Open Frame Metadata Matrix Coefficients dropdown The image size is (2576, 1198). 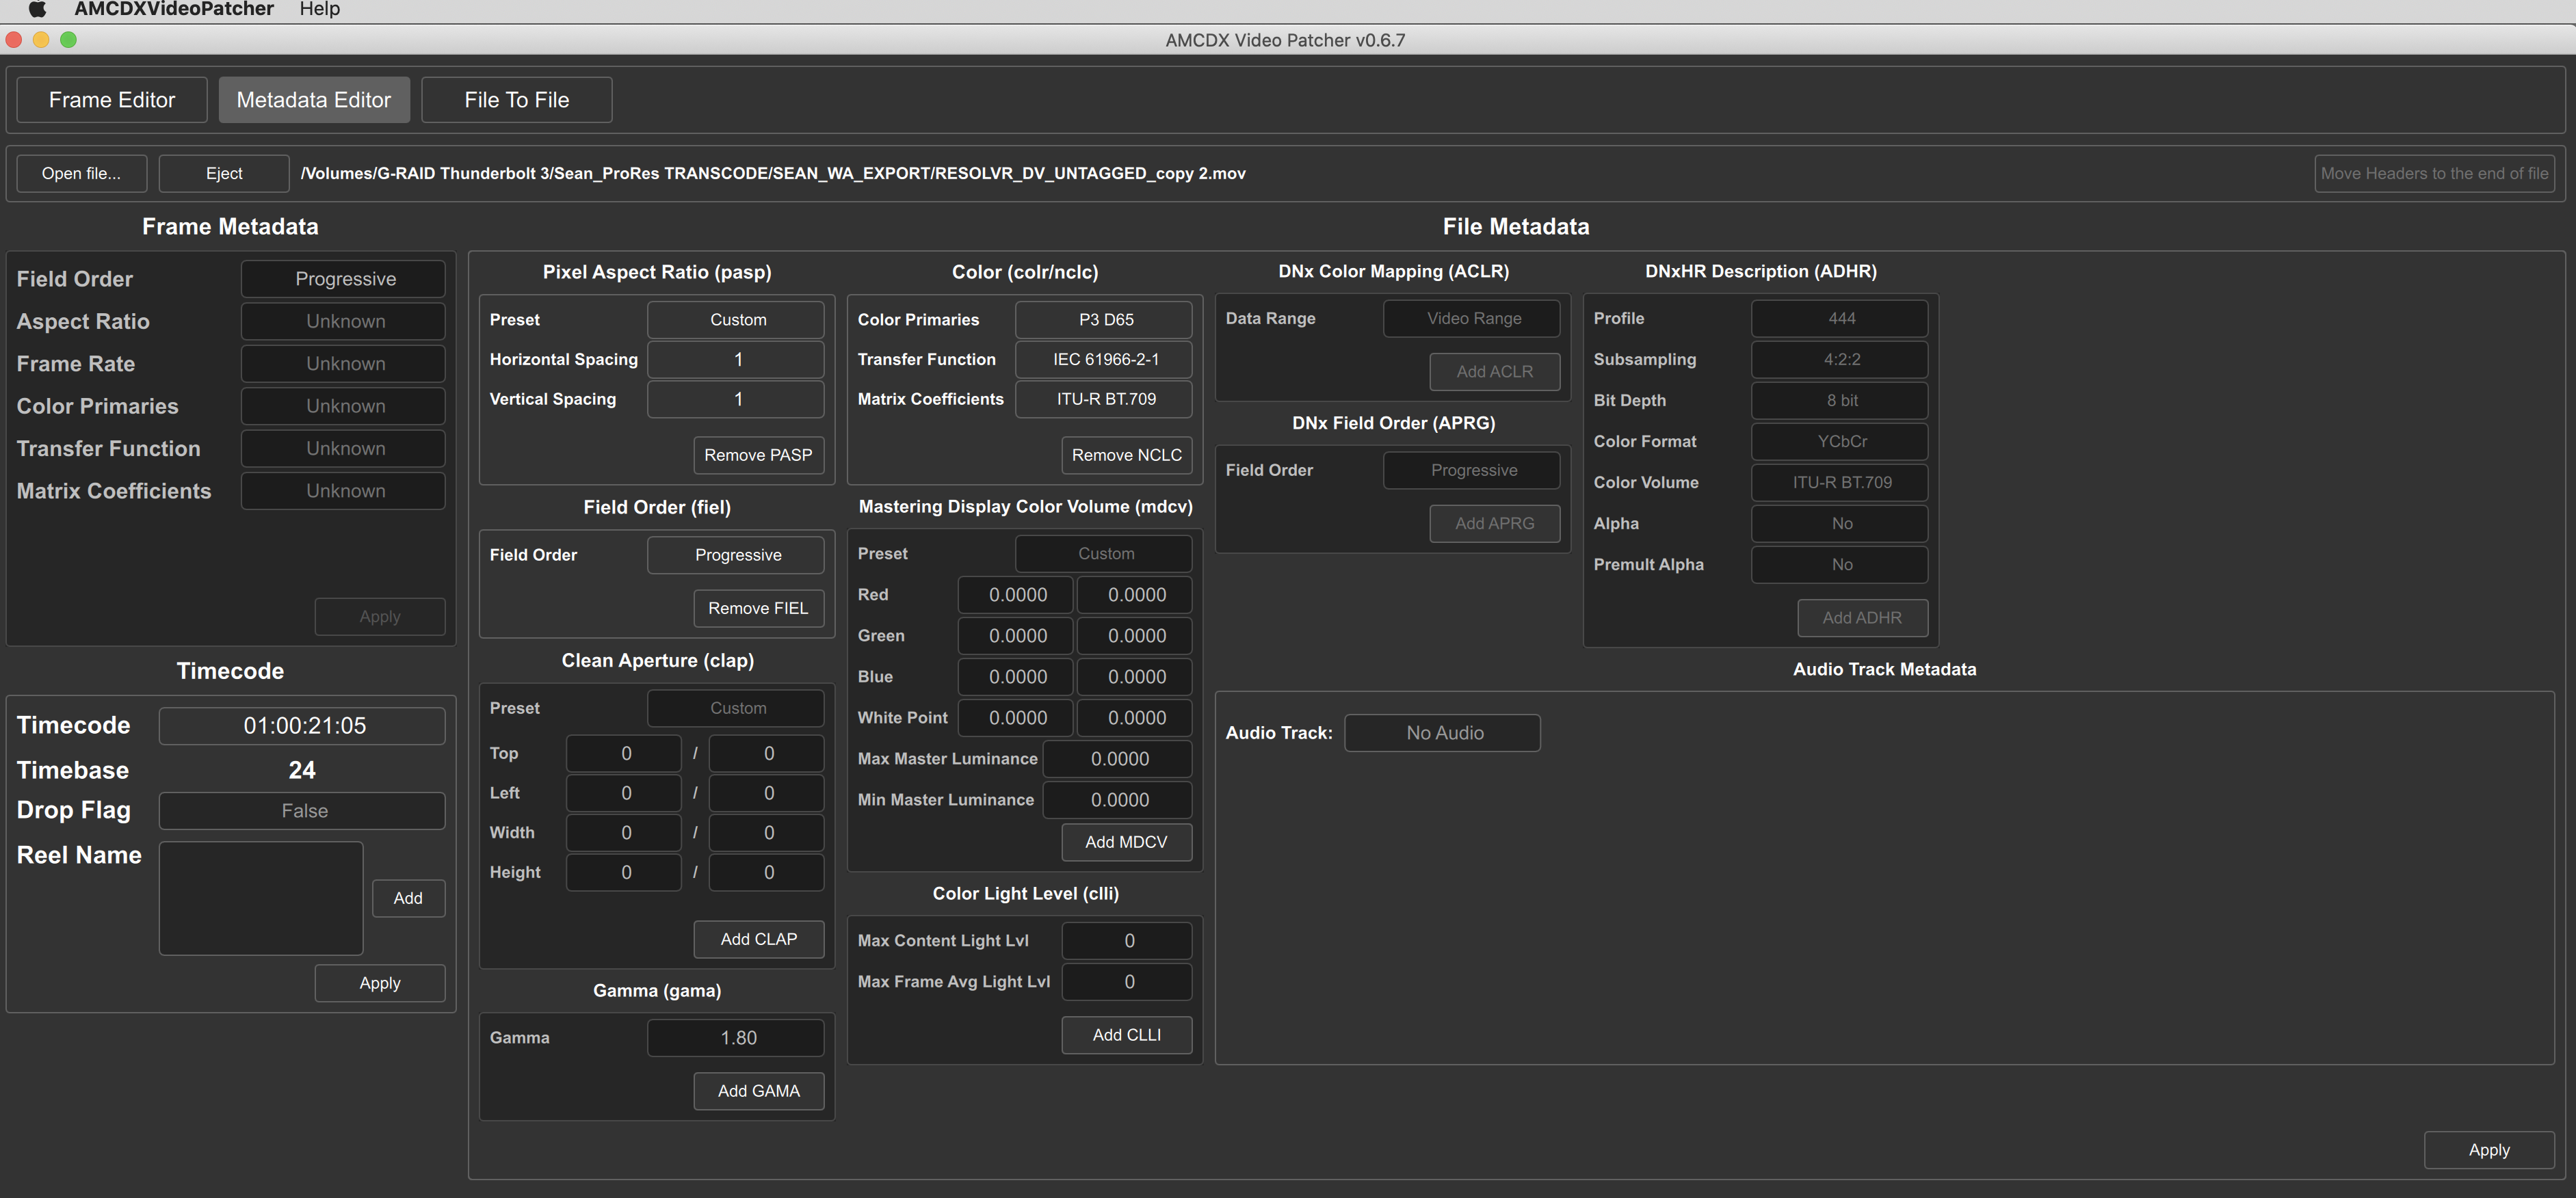coord(343,491)
